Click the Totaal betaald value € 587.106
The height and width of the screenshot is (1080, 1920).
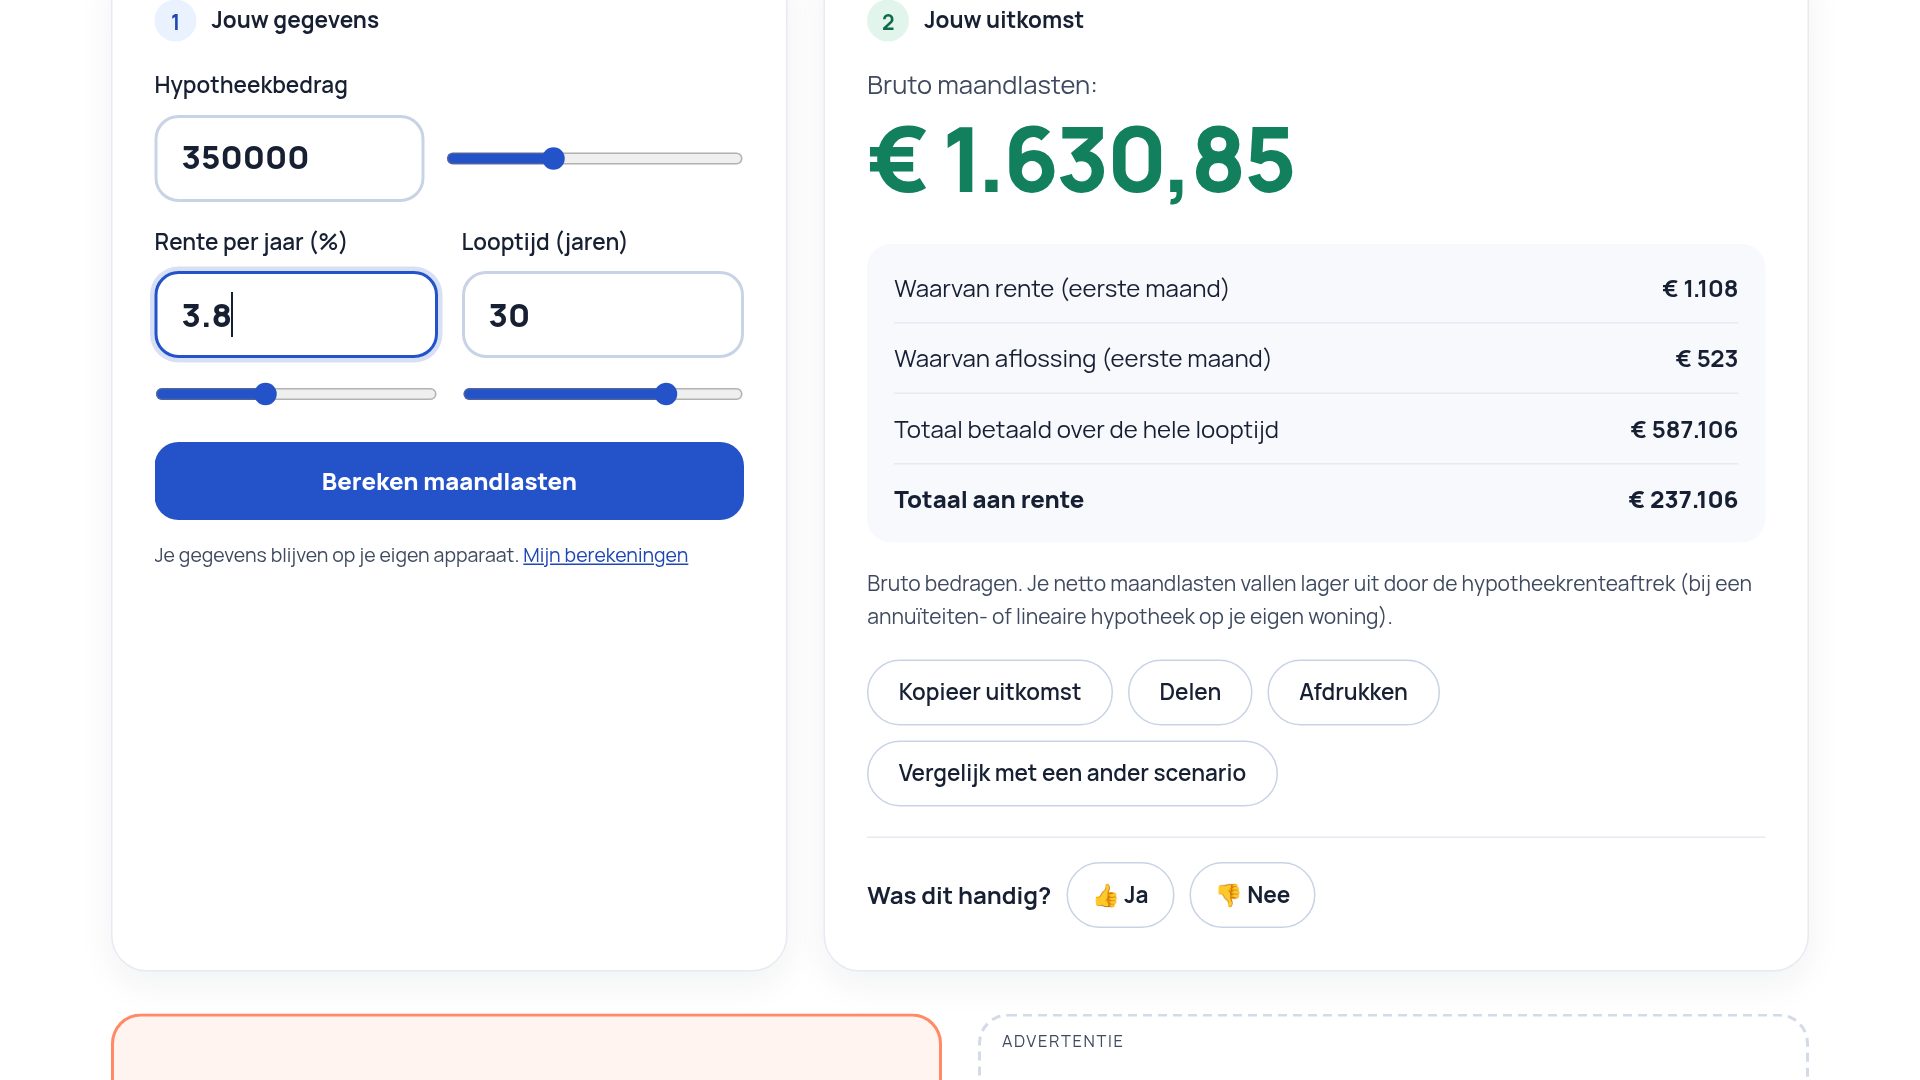pos(1684,430)
